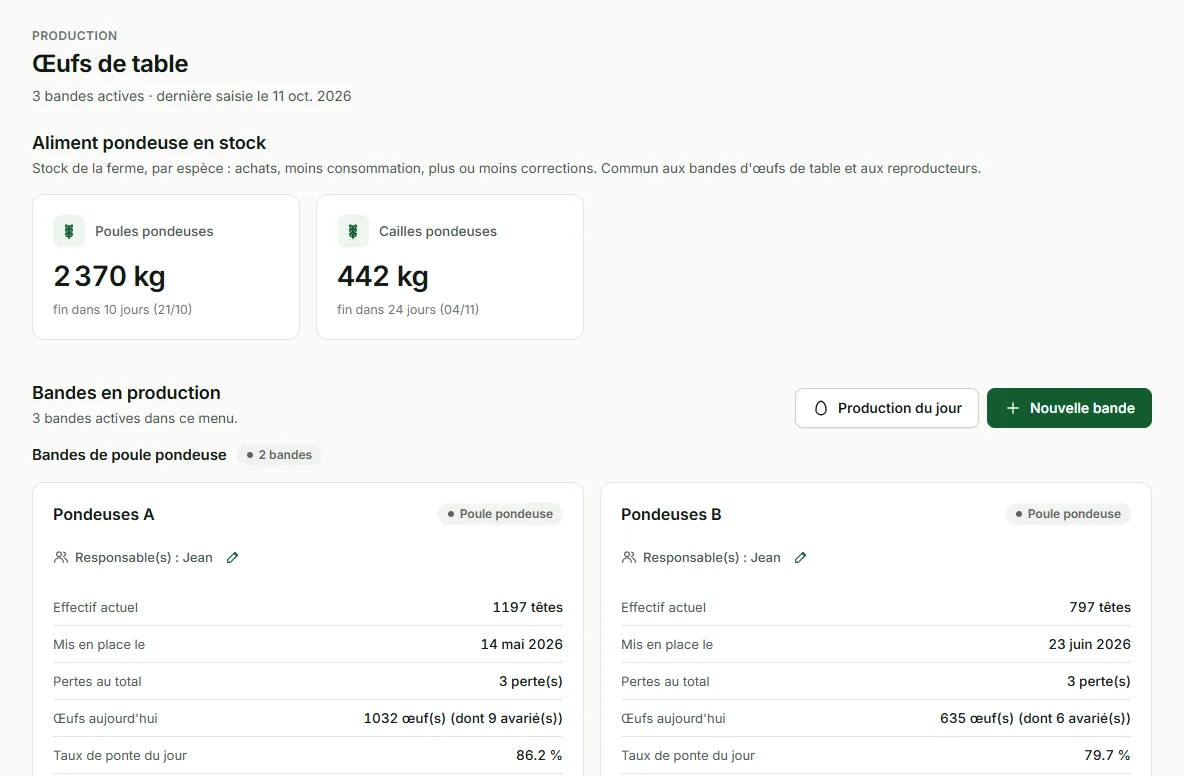Click 'fin dans 24 jours (04/11)' text
The height and width of the screenshot is (776, 1184).
point(408,309)
